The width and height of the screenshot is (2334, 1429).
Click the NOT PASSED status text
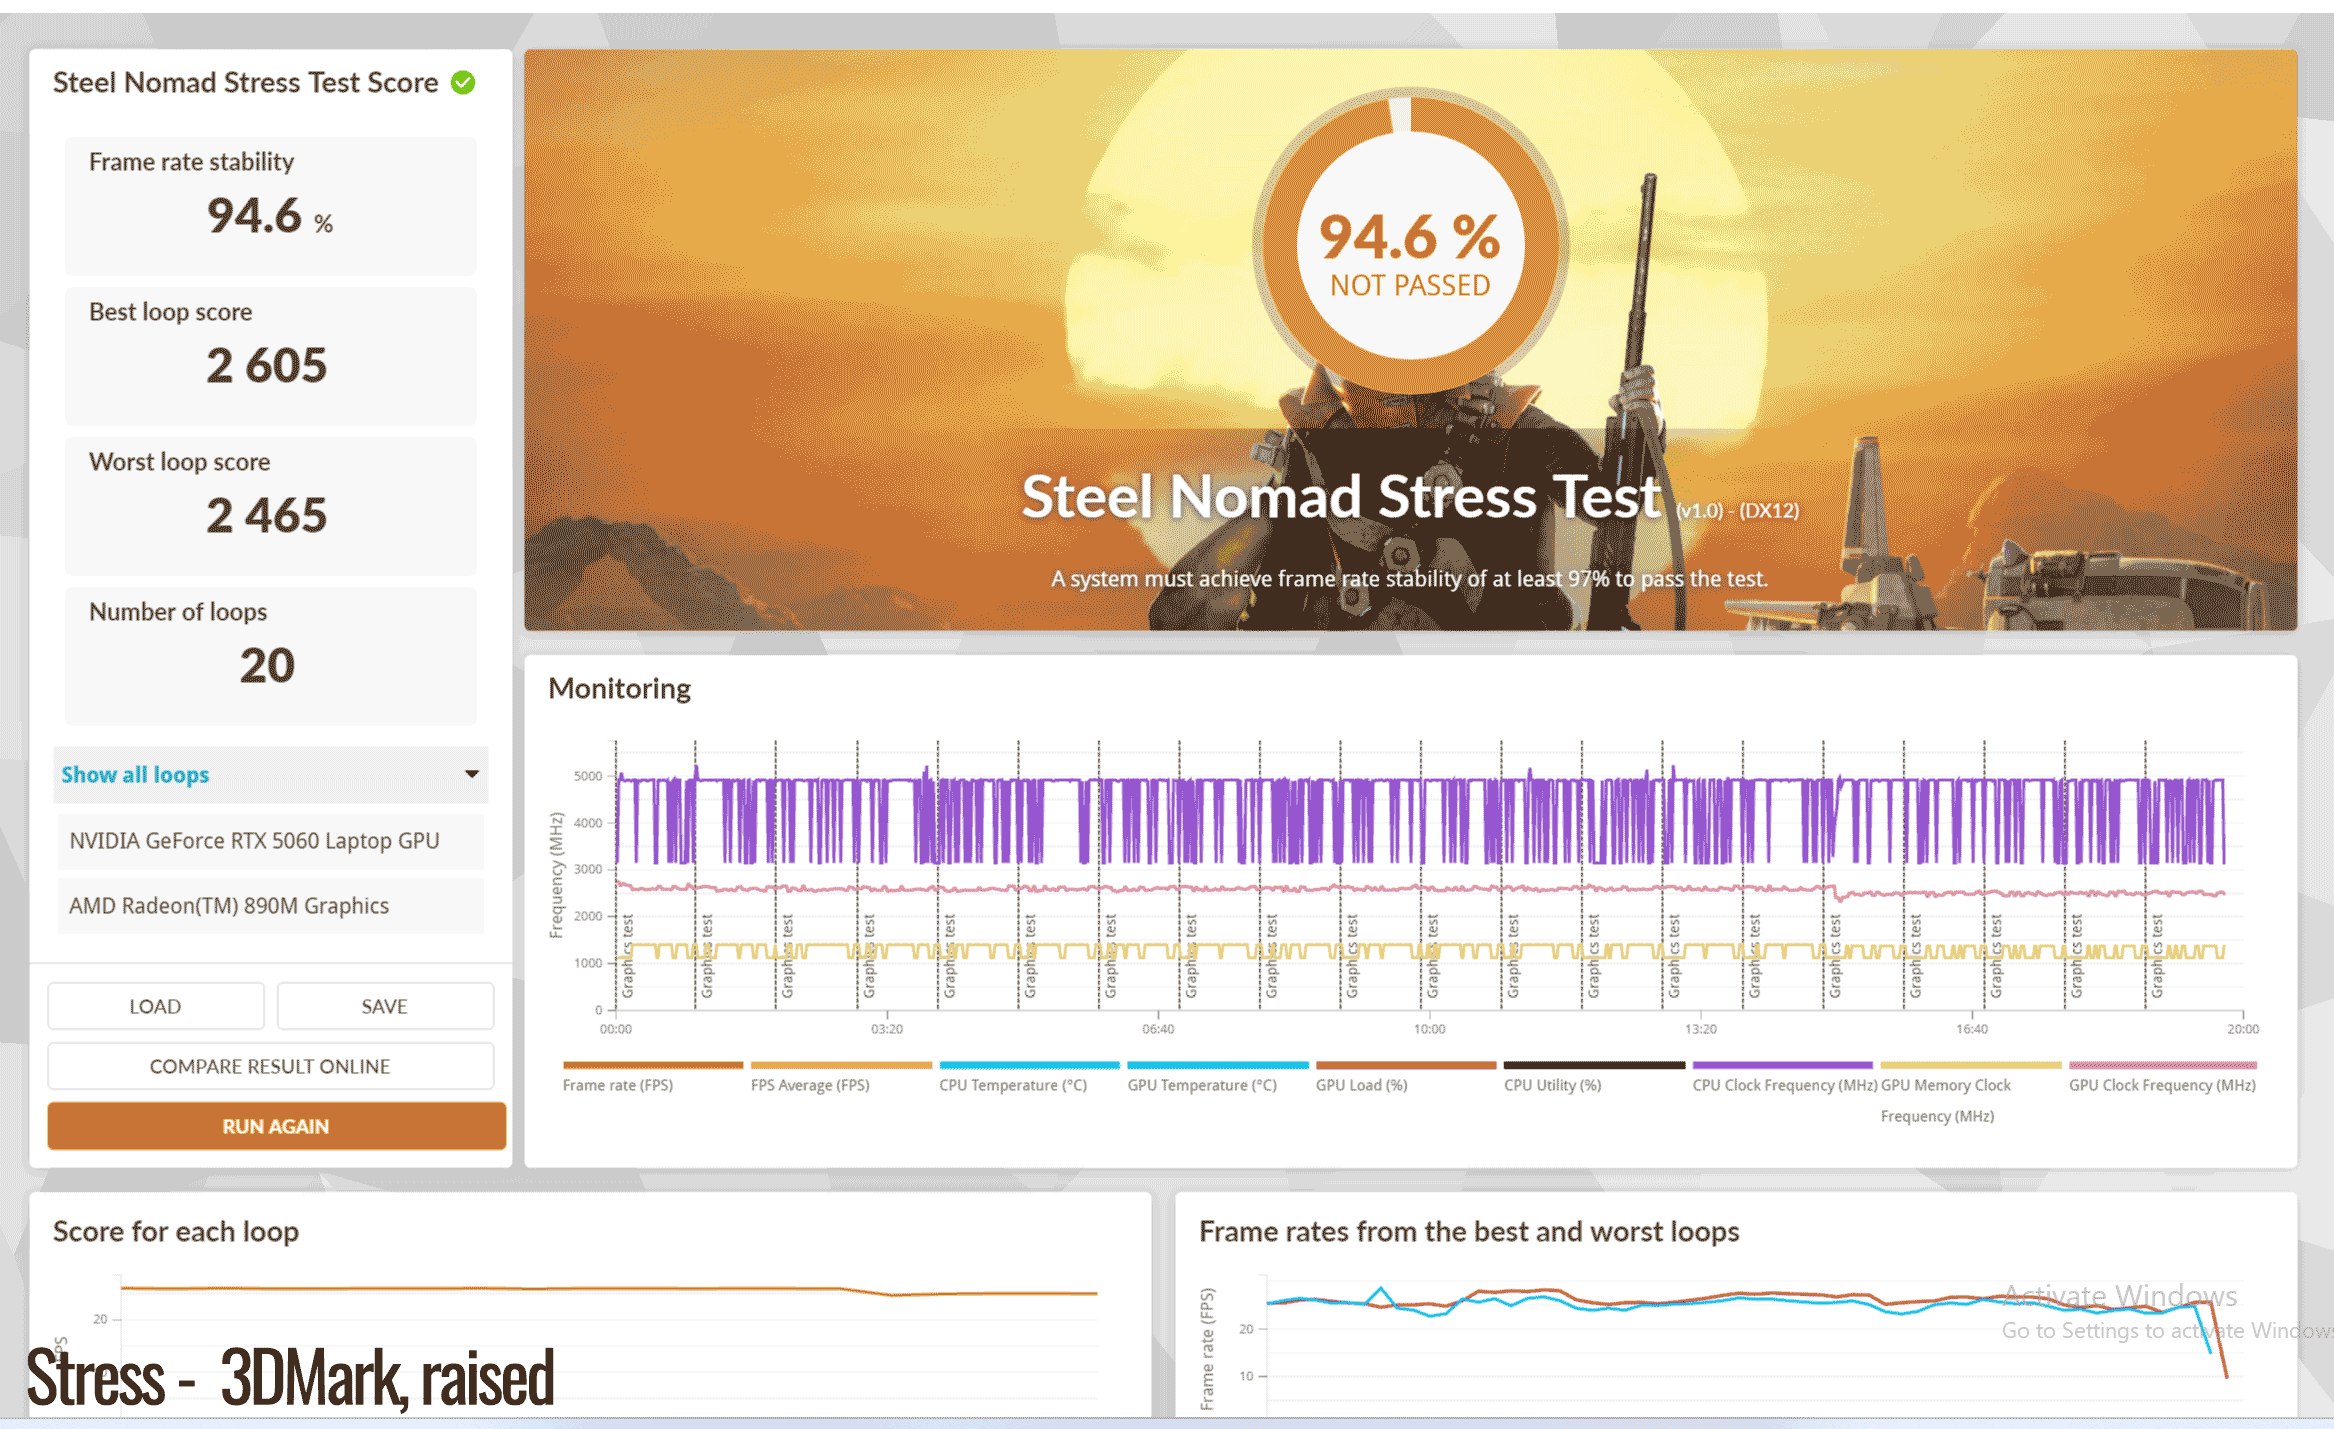(x=1410, y=286)
